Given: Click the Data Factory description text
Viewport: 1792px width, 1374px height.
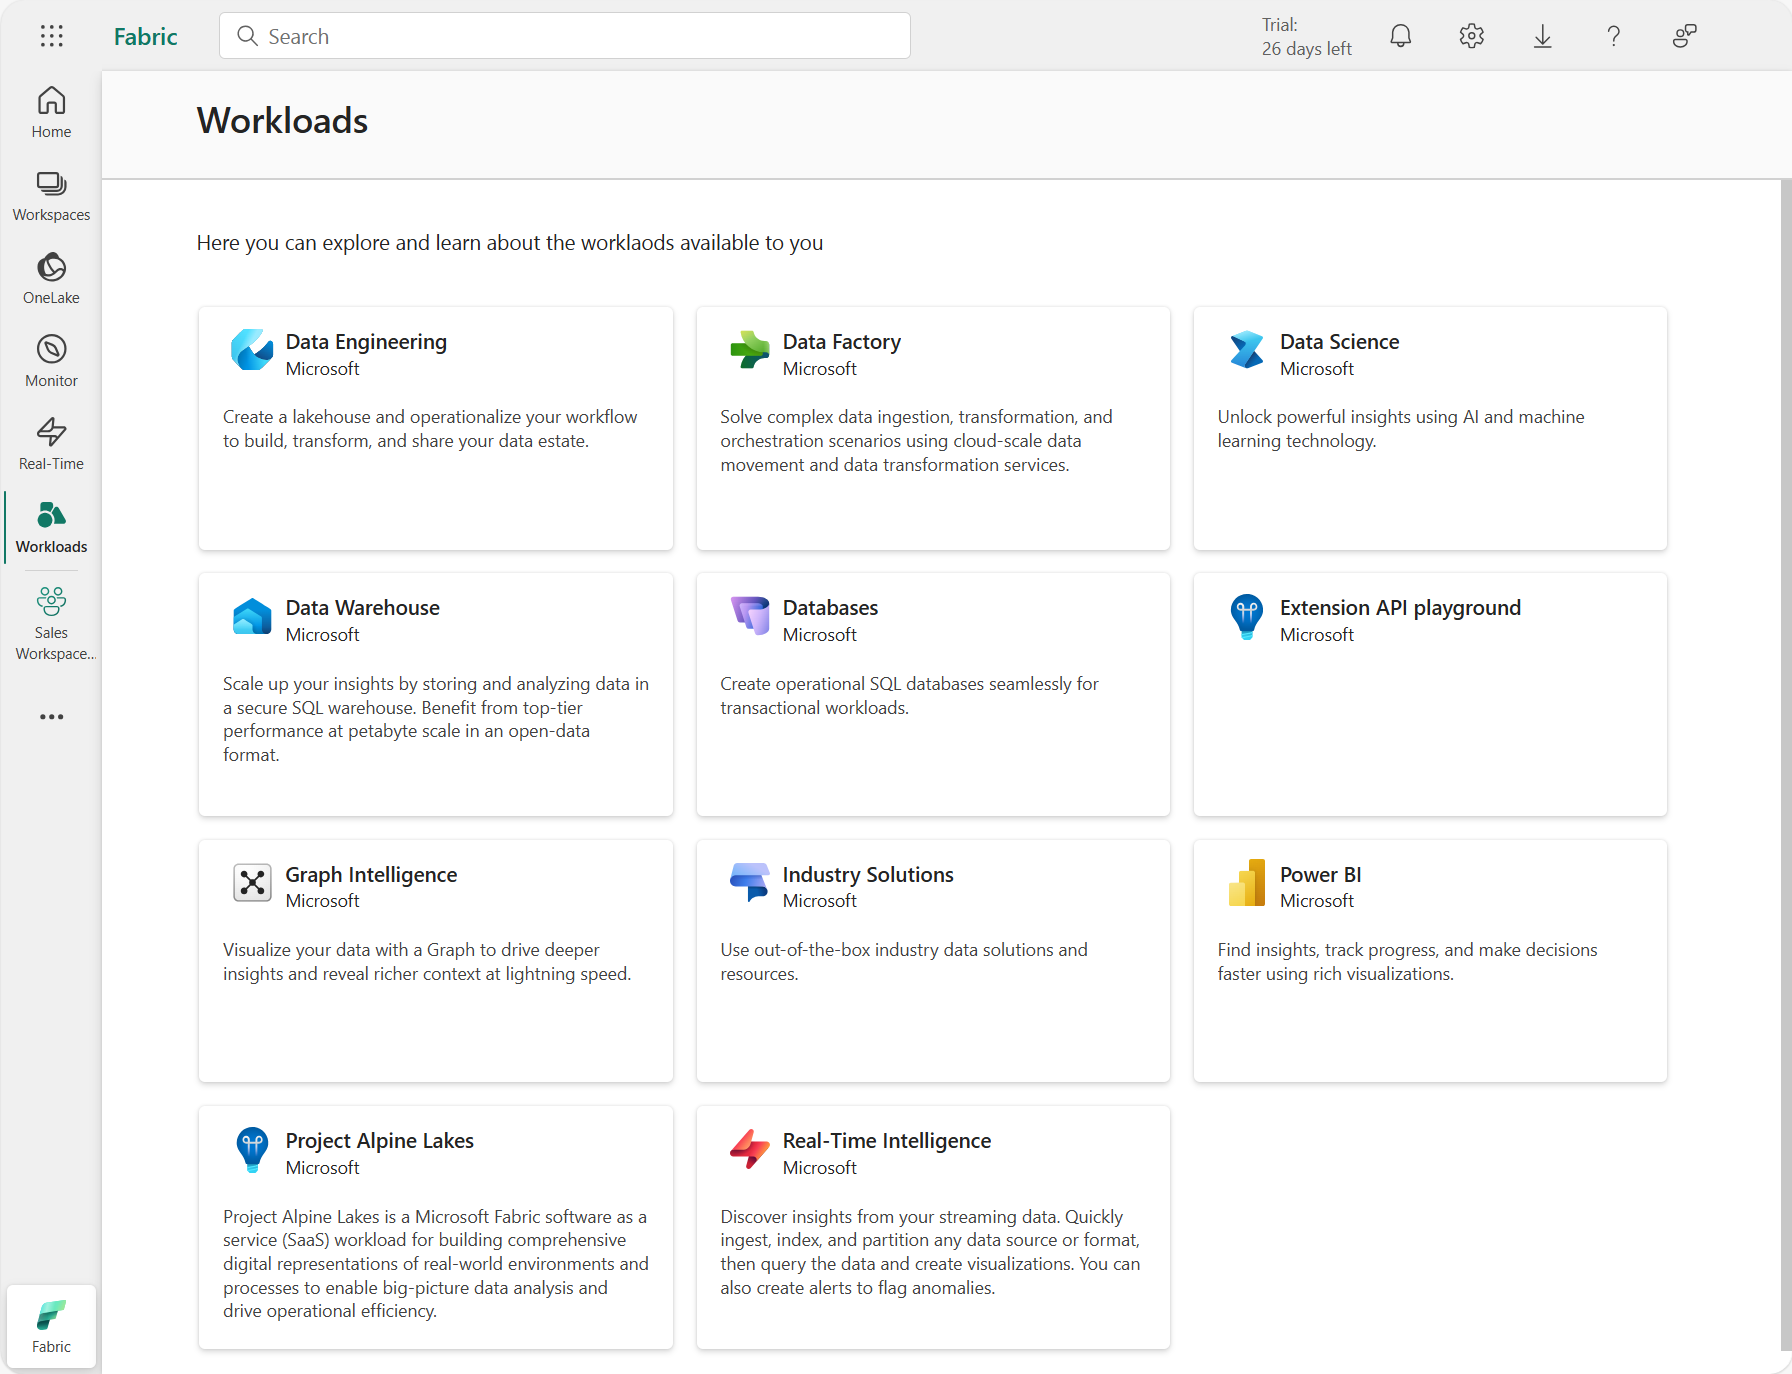Looking at the screenshot, I should [x=916, y=441].
